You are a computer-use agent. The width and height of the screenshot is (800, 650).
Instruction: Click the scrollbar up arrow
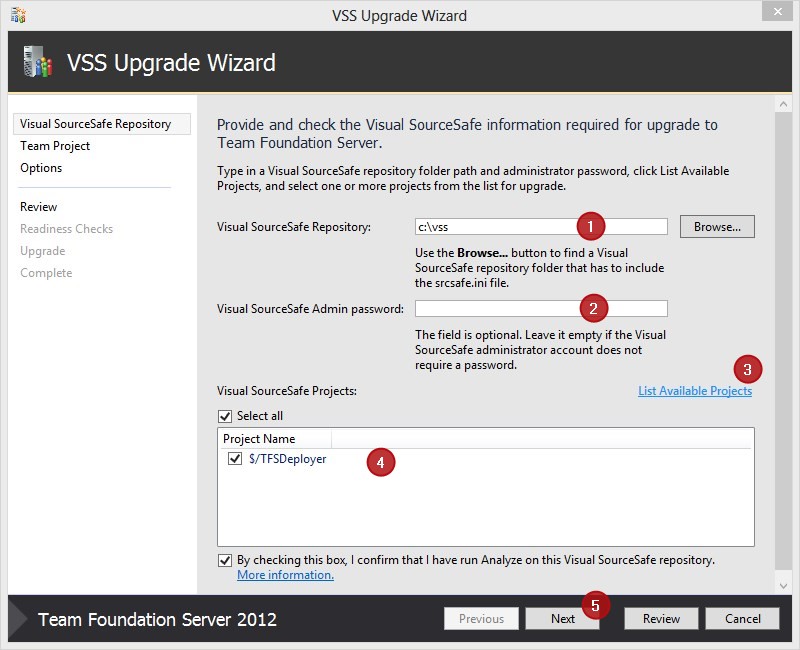(783, 105)
